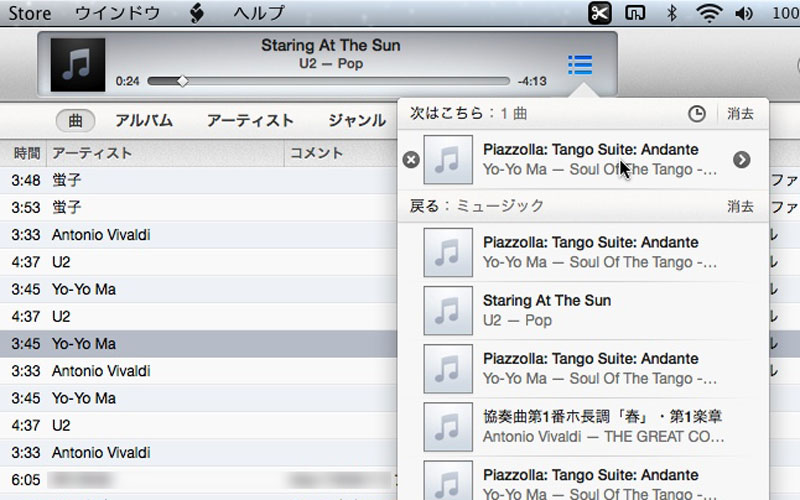Viewport: 800px width, 500px height.
Task: Open arrow options for queued Piazzolla track
Action: click(741, 160)
